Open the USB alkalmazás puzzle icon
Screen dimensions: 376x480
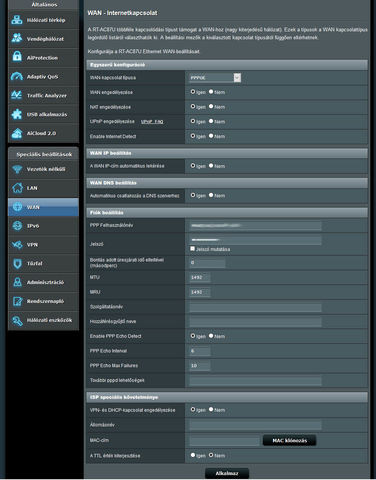[17, 114]
